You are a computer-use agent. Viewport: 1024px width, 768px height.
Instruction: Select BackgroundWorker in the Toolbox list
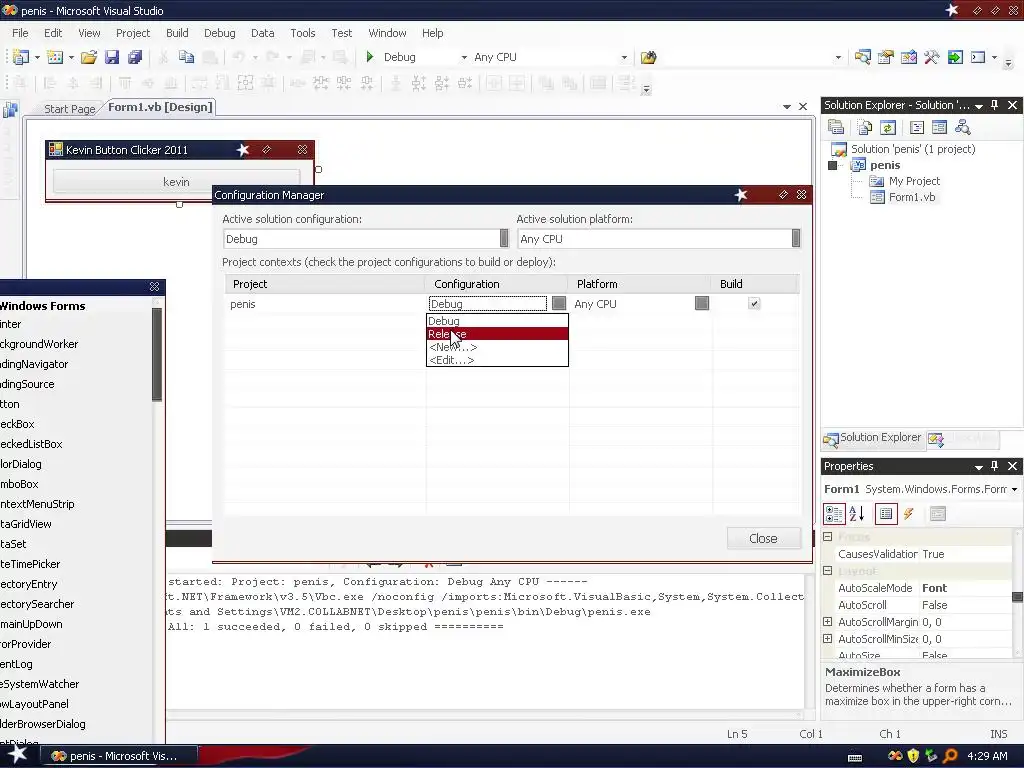coord(39,344)
